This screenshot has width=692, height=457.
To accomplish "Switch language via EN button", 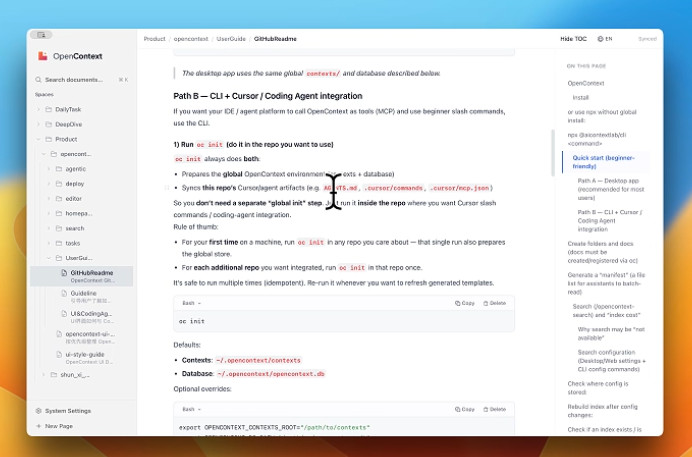I will (x=605, y=39).
